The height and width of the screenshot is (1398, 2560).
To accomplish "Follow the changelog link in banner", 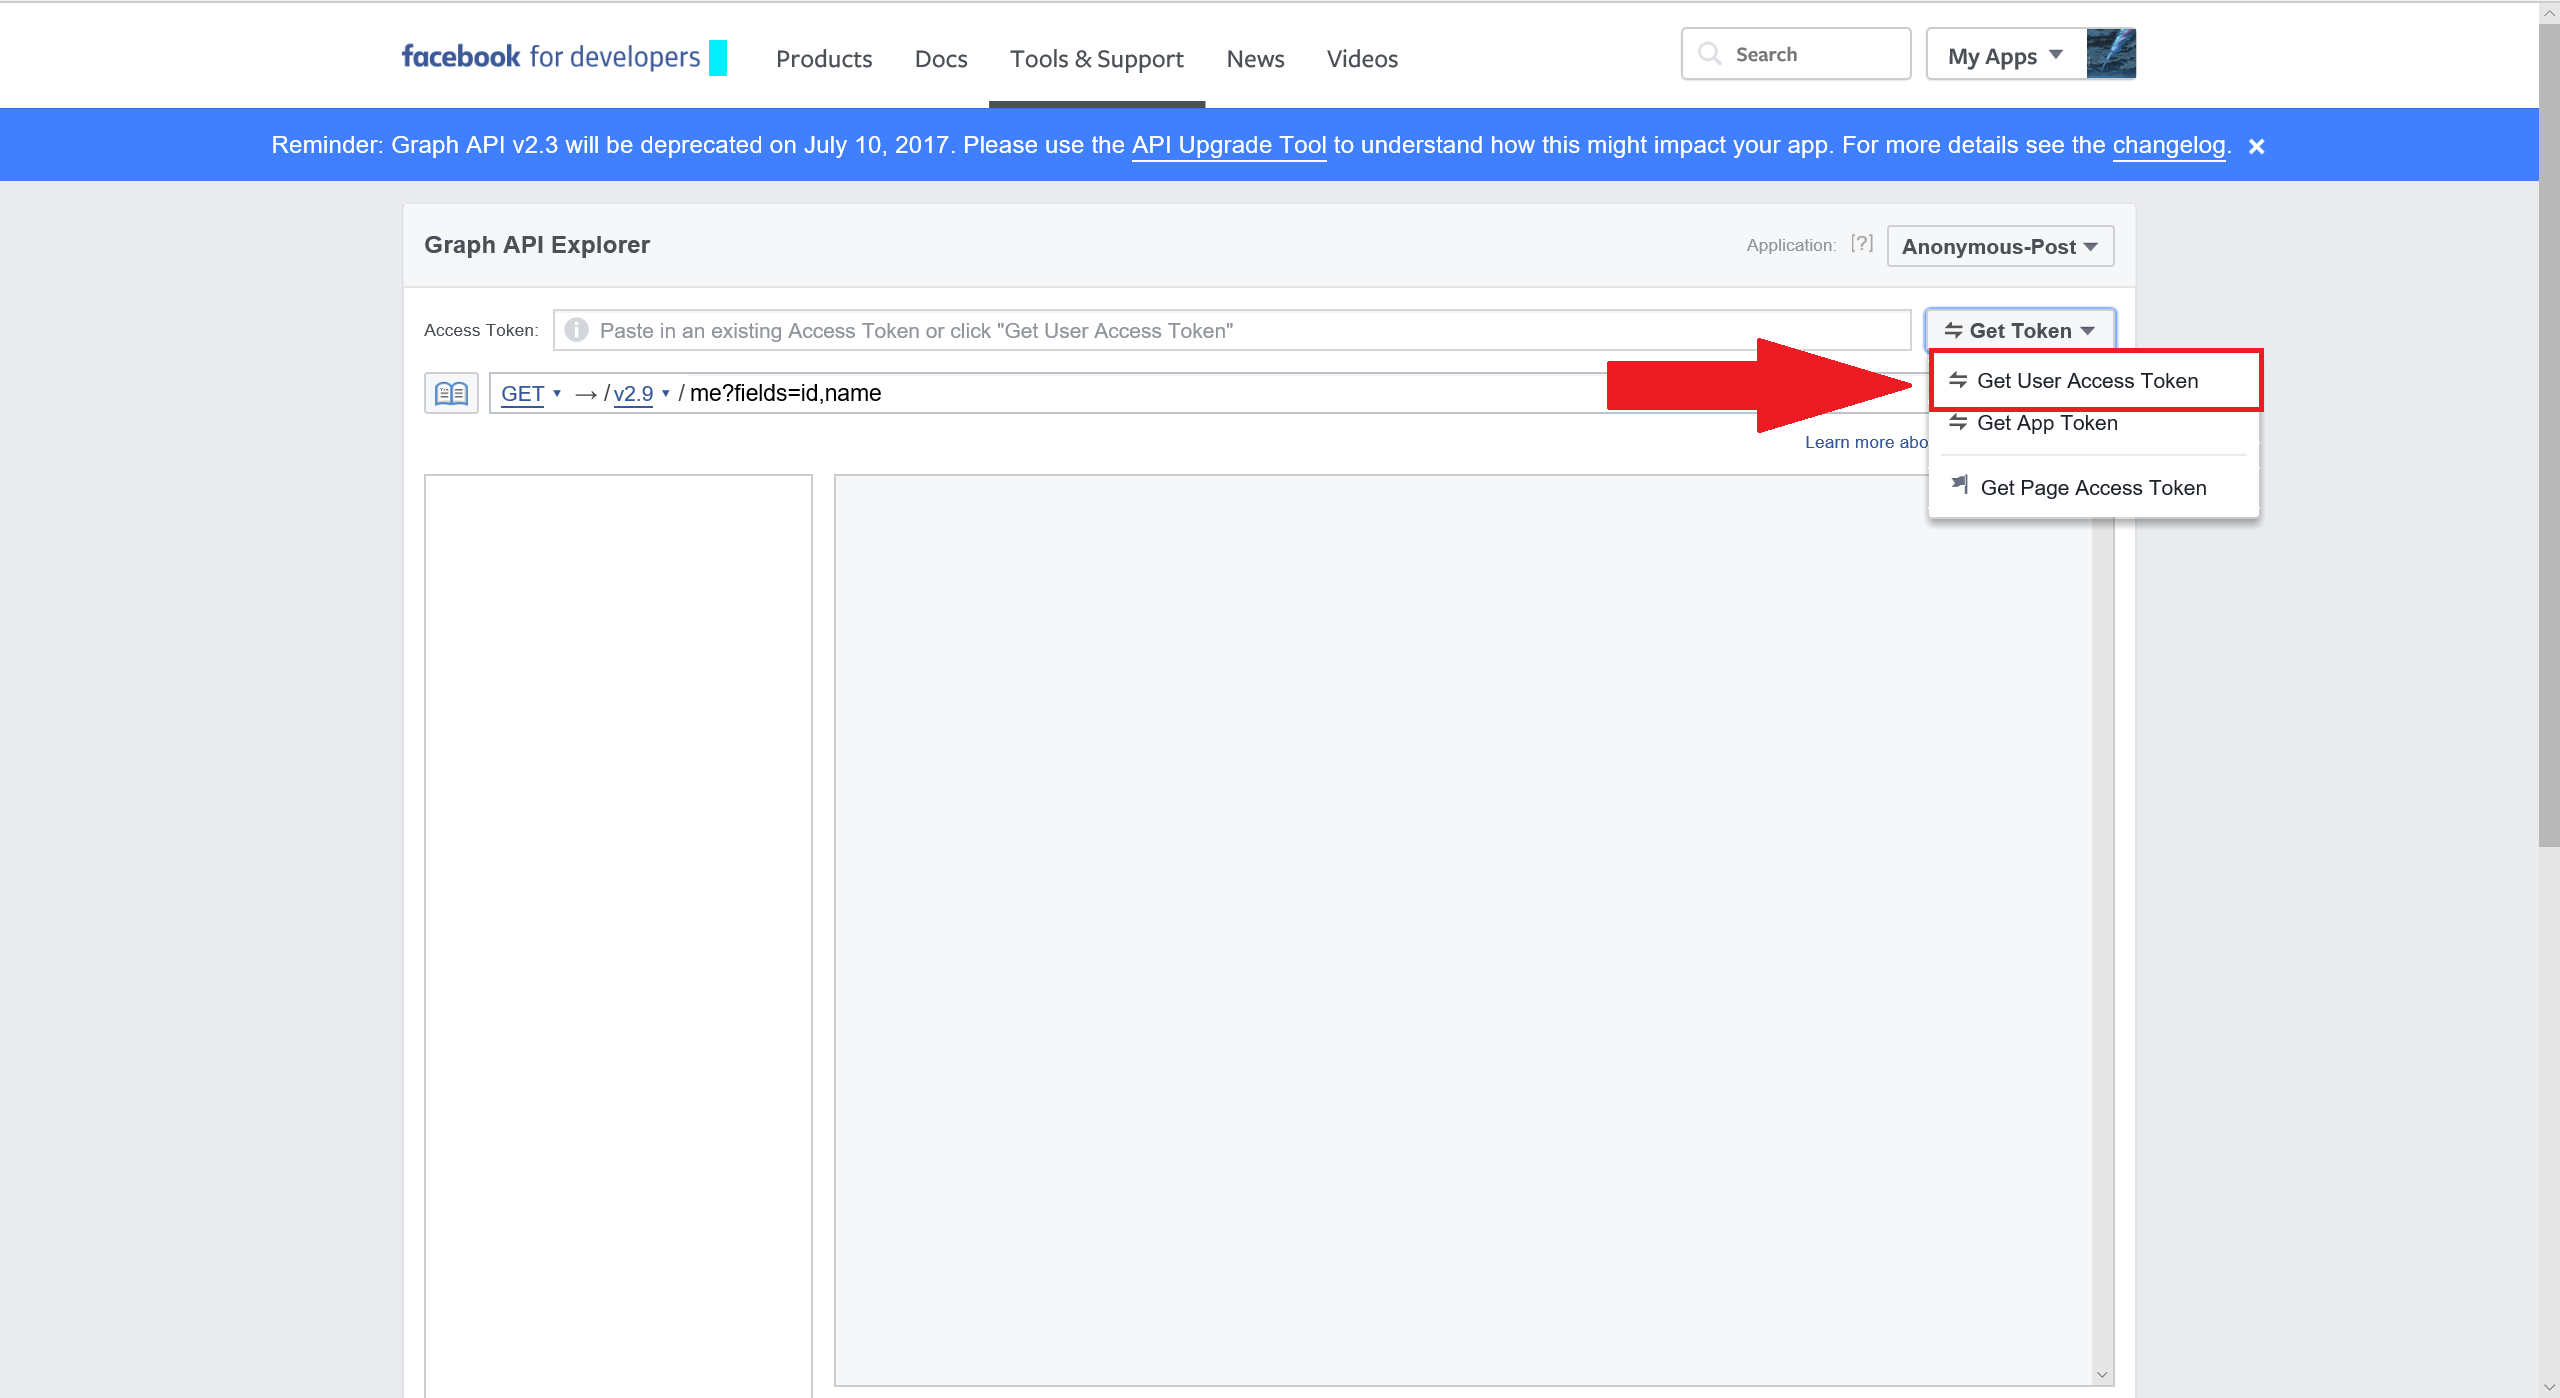I will 2168,145.
